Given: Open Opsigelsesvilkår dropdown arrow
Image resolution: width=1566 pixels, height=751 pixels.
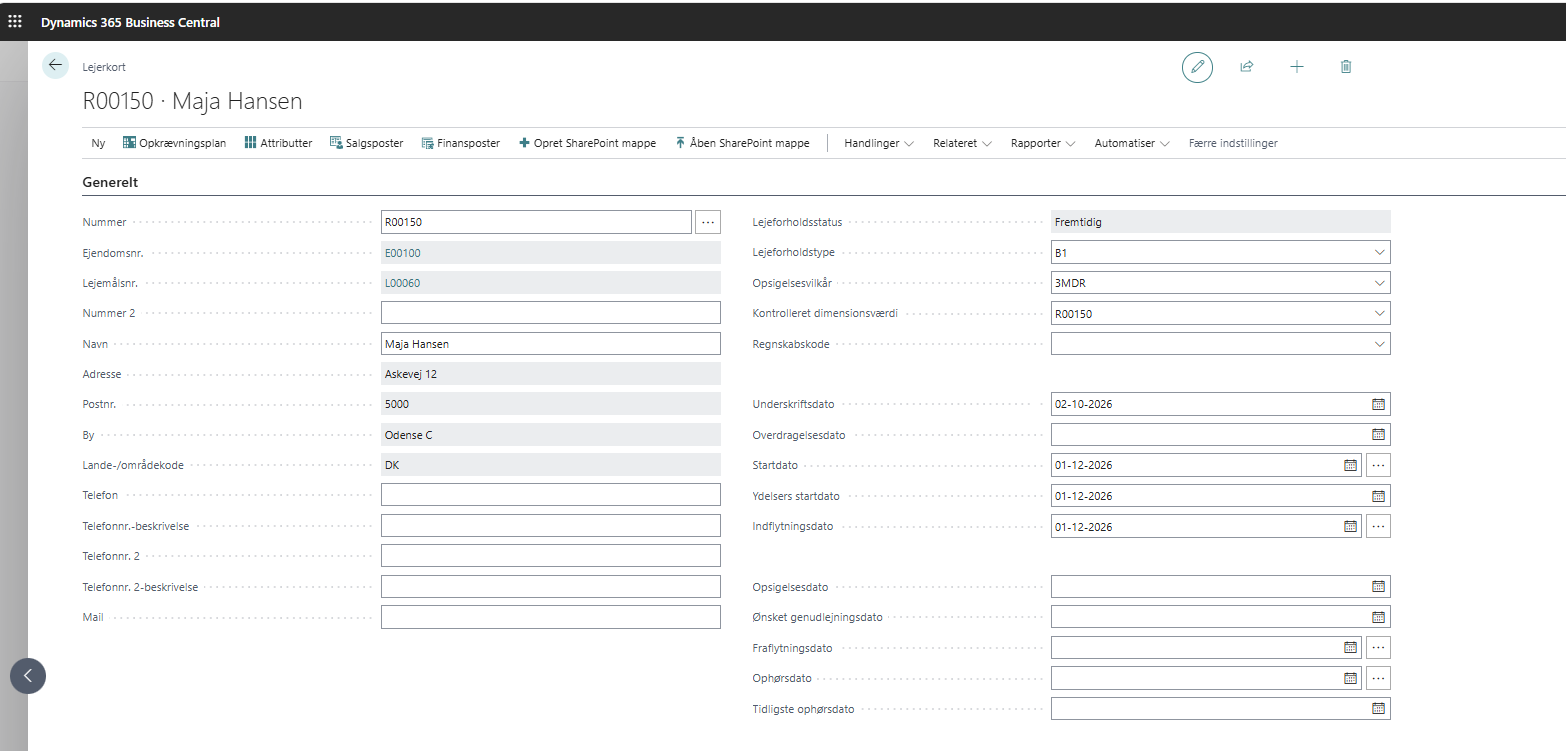Looking at the screenshot, I should point(1380,283).
